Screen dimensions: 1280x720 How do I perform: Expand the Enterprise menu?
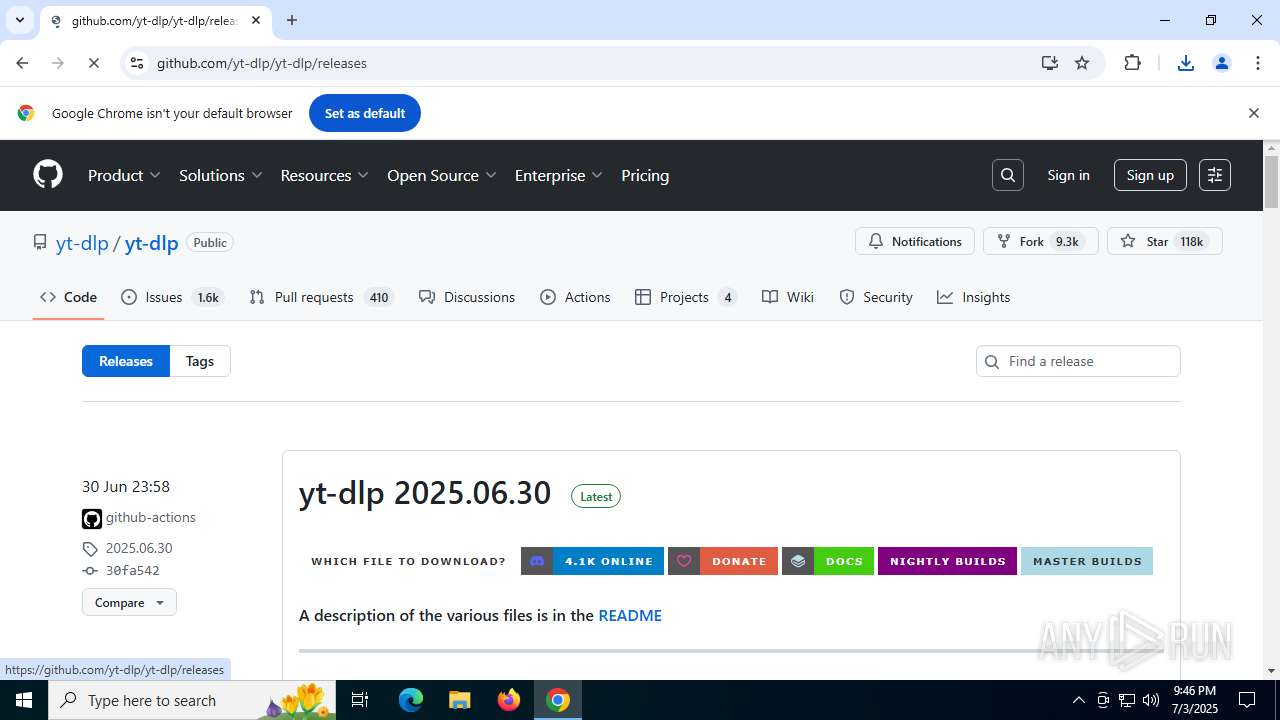point(559,175)
